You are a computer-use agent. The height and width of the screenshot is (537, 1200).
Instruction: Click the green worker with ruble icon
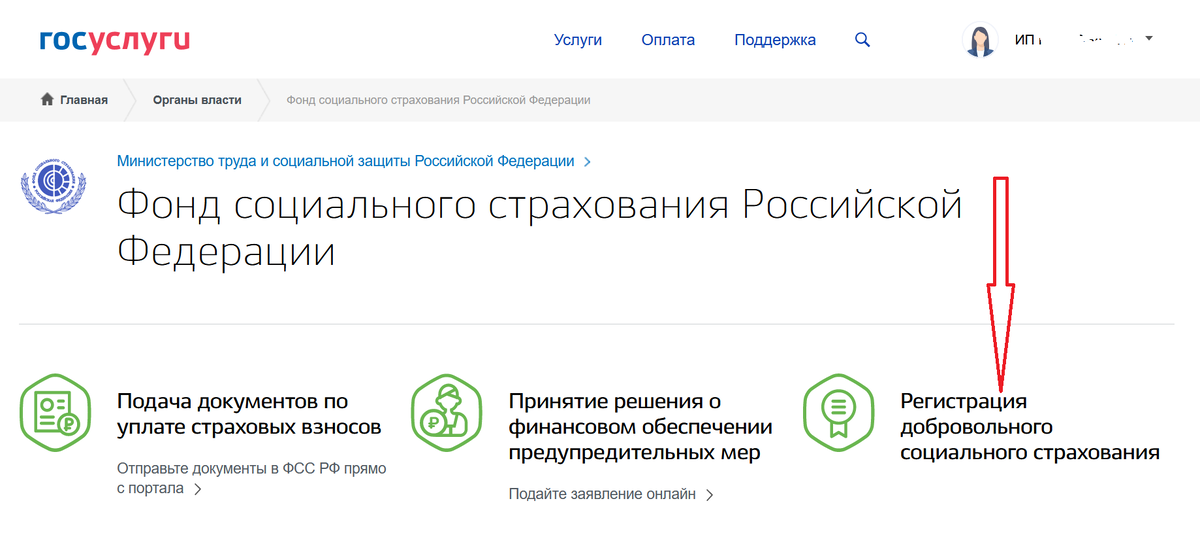[447, 415]
